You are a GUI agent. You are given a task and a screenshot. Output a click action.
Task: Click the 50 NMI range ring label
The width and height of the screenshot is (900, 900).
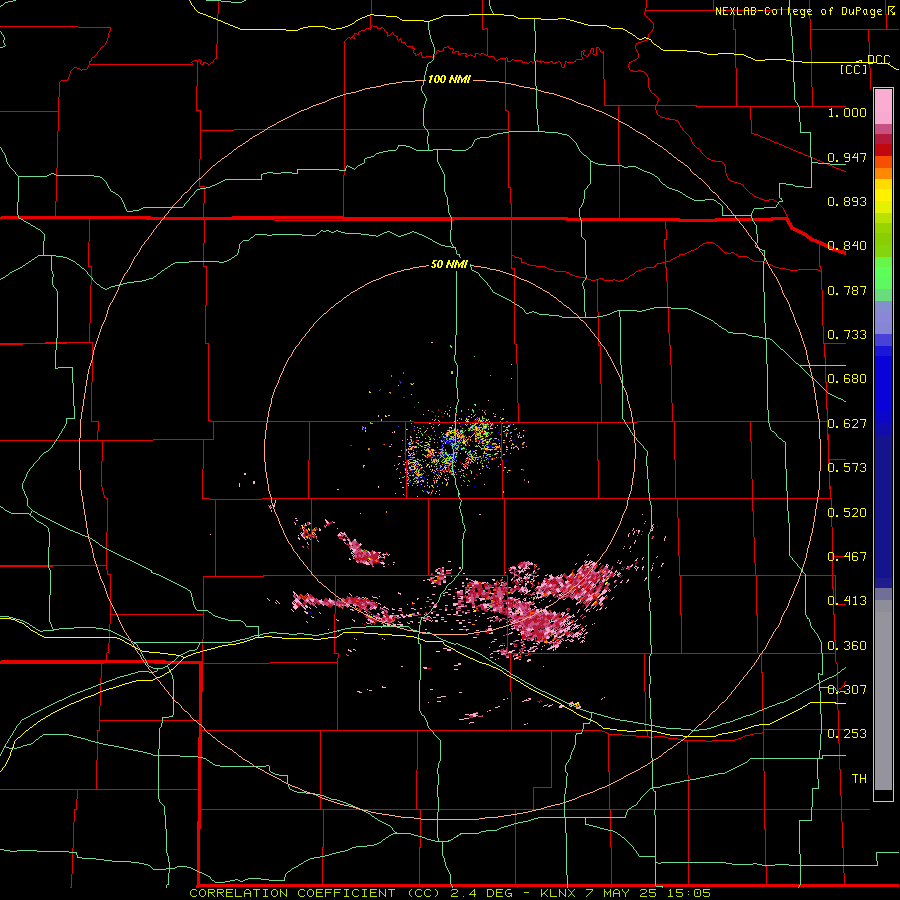[x=449, y=264]
